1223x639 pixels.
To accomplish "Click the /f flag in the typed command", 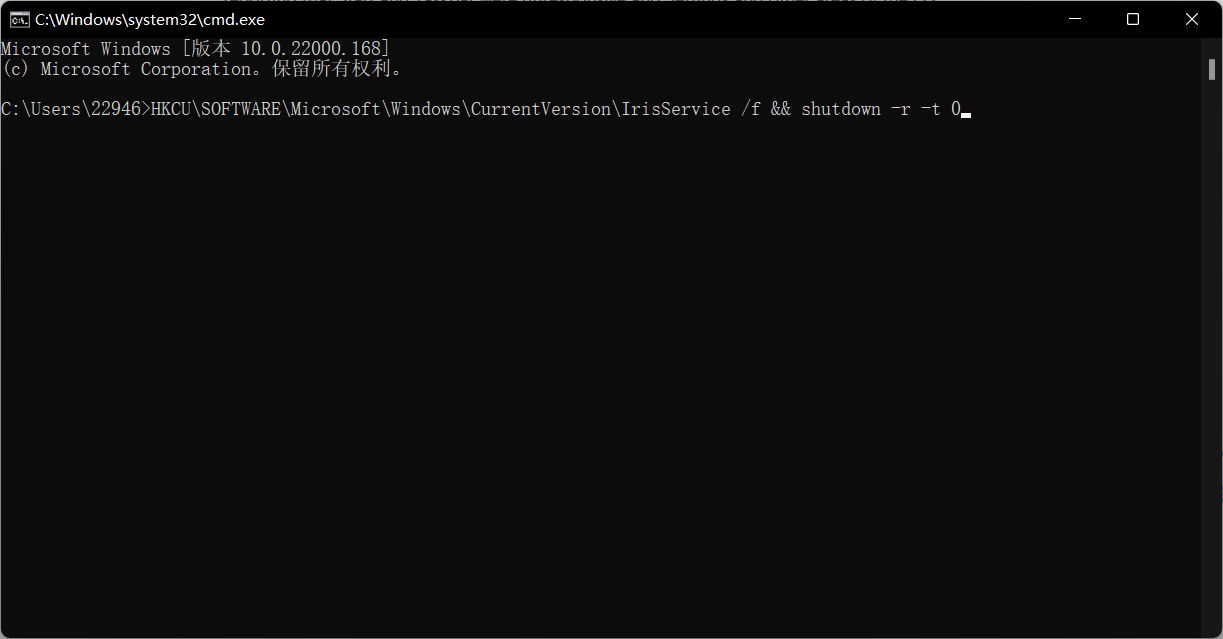I will pos(752,108).
